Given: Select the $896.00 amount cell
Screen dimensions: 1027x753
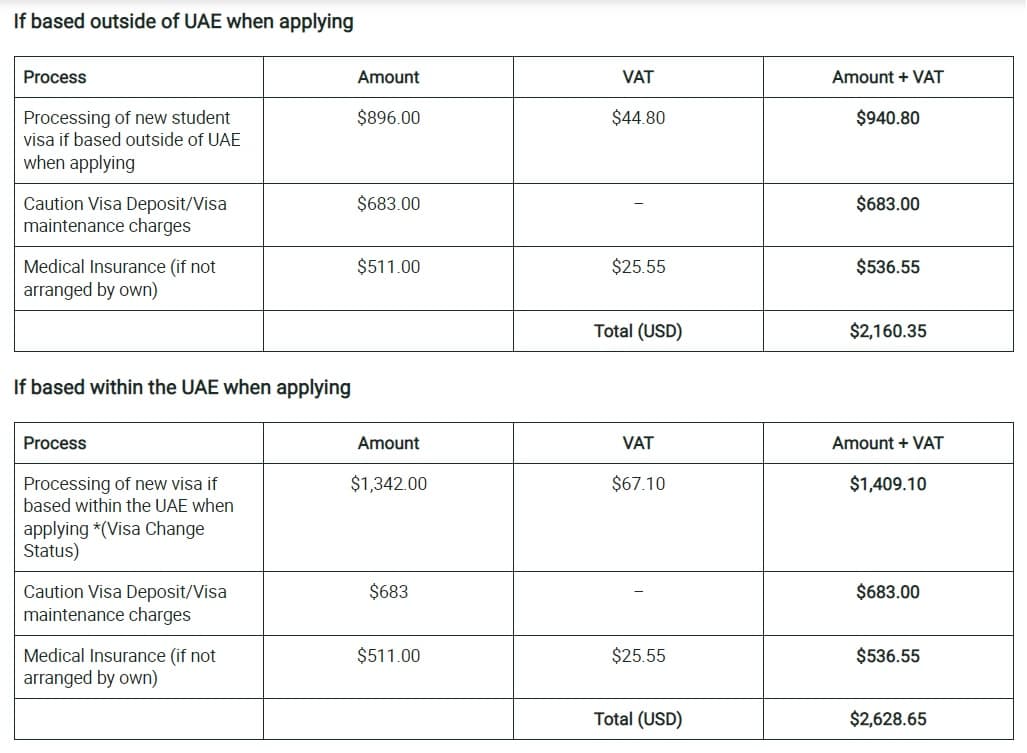Looking at the screenshot, I should click(x=388, y=118).
